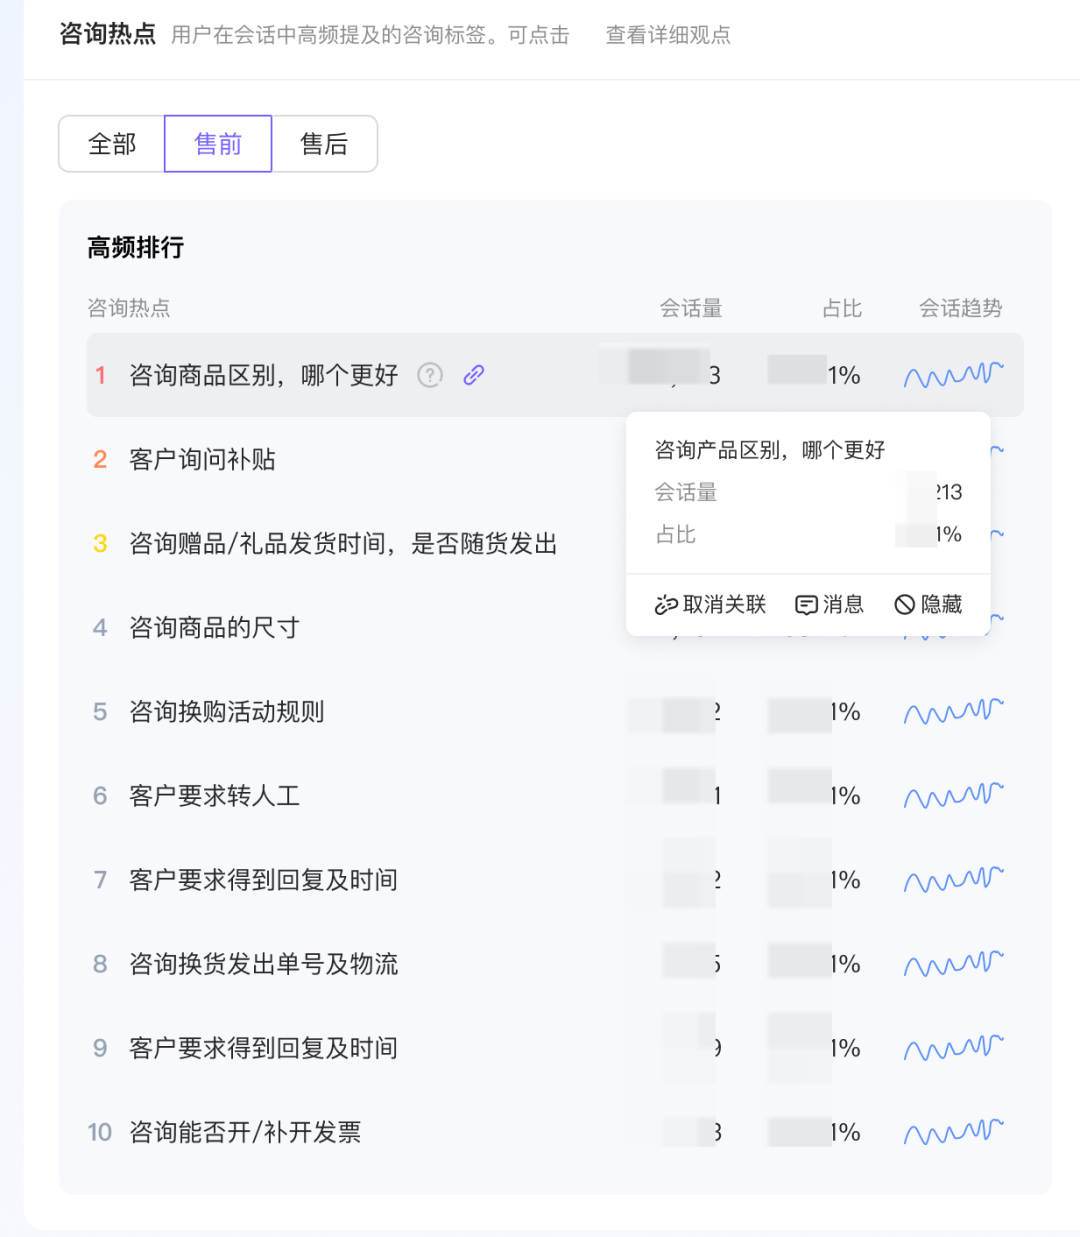
Task: Select the hotspot 客户要求得到回复及时间
Action: pos(262,879)
